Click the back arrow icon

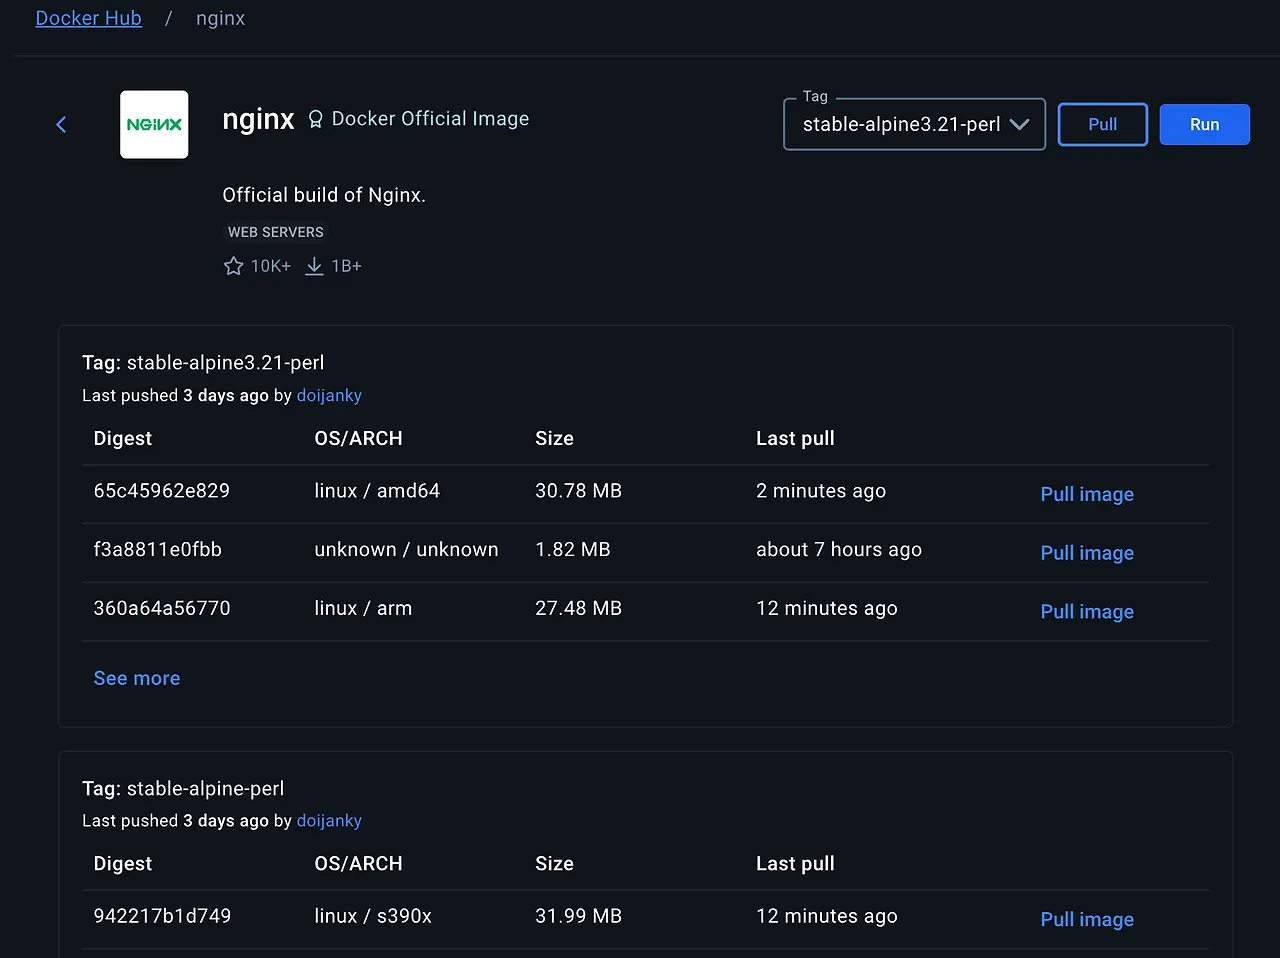tap(61, 125)
